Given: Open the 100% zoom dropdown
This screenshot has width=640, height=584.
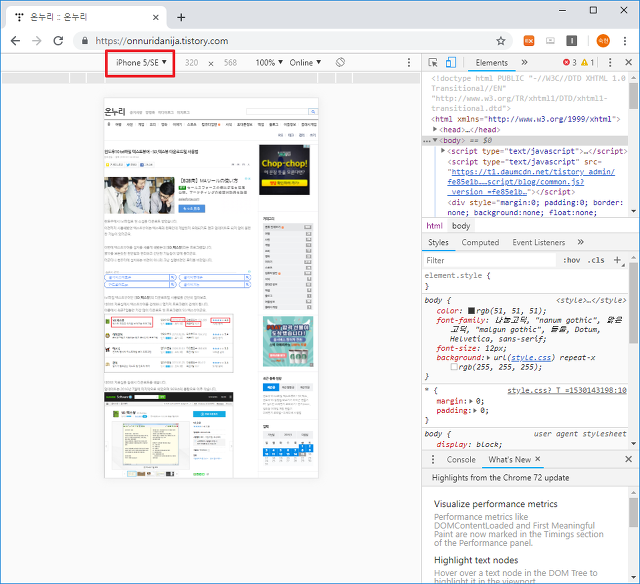Looking at the screenshot, I should coord(269,62).
